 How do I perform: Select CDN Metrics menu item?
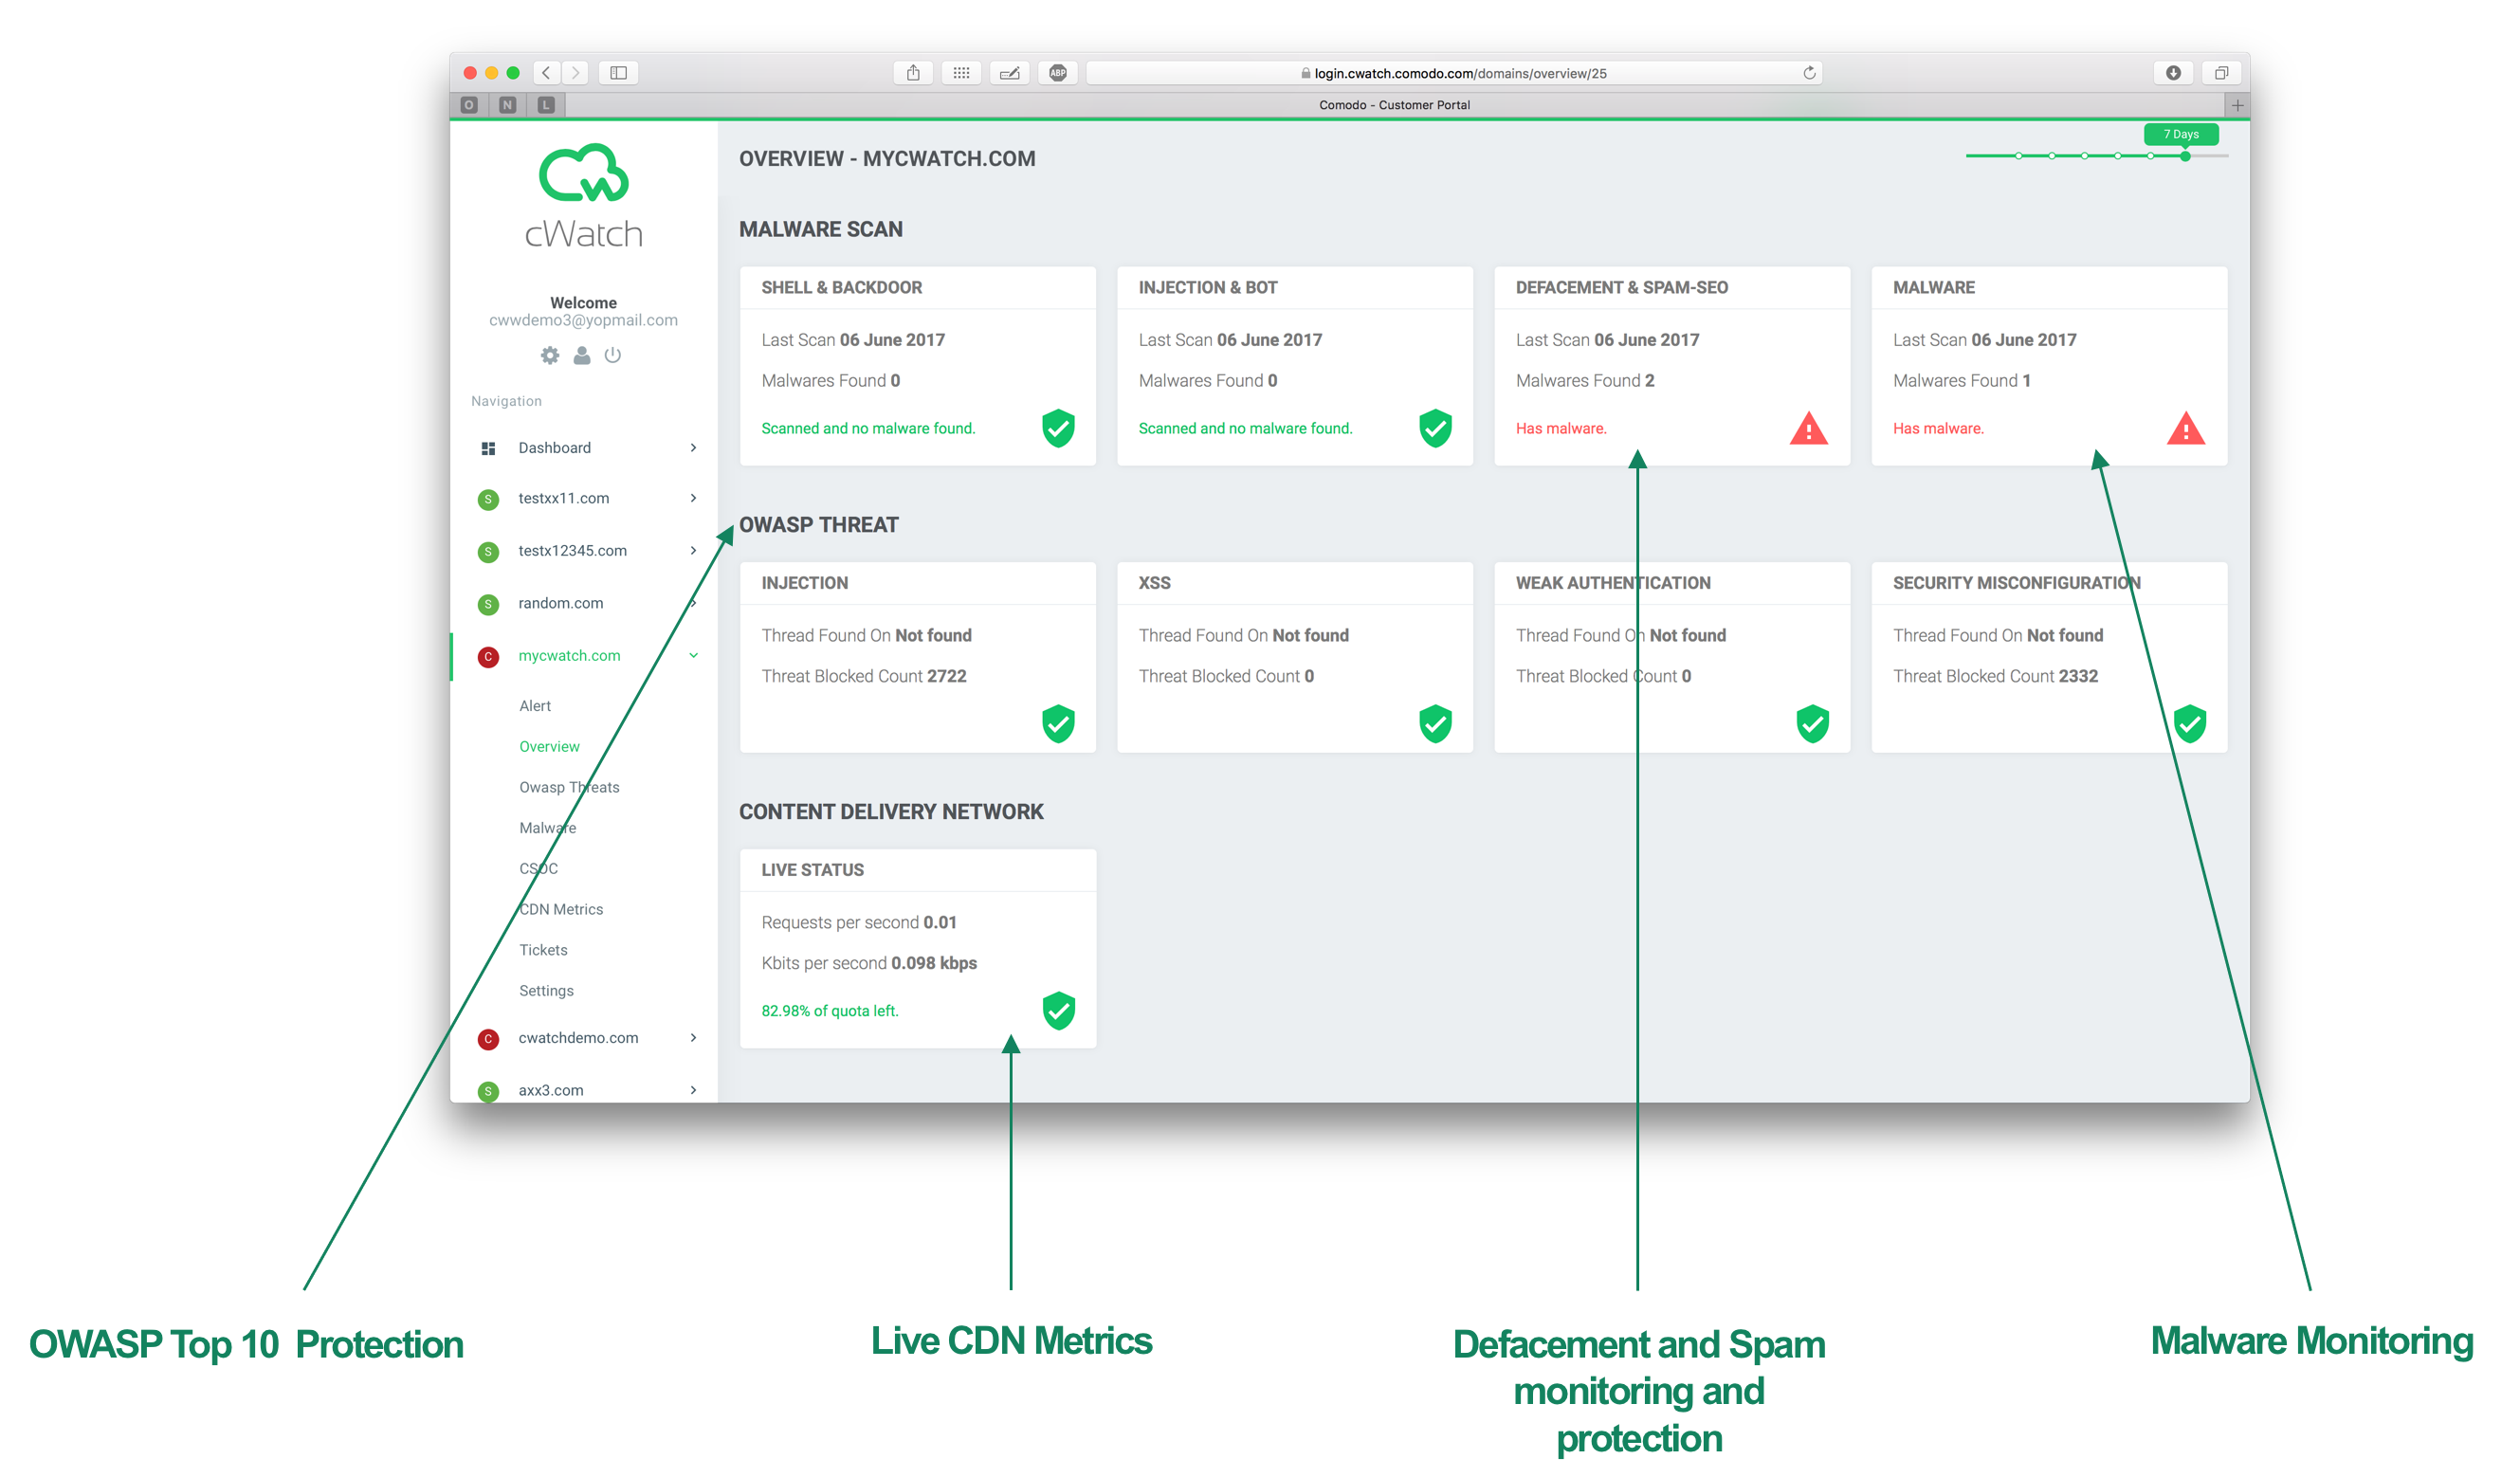tap(561, 909)
